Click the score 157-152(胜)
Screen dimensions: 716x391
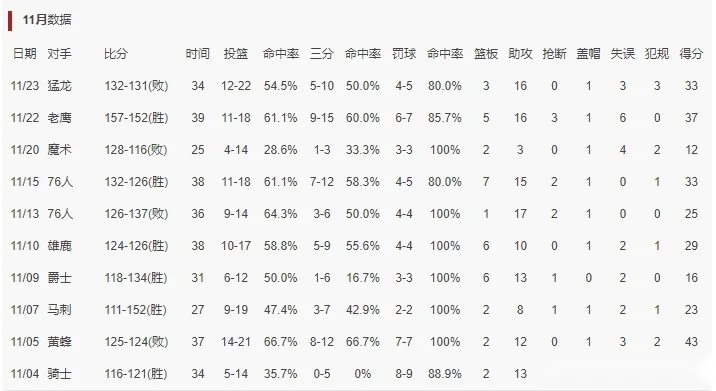136,117
